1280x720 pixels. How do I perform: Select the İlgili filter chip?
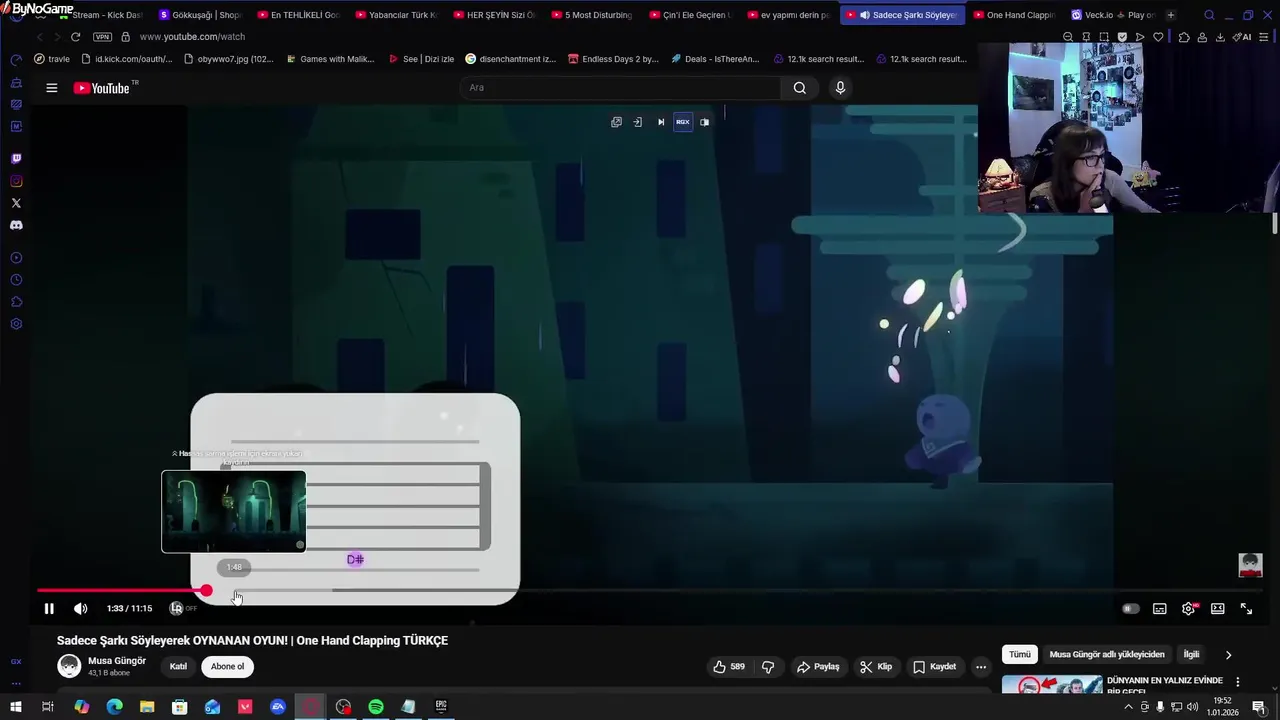[1191, 654]
